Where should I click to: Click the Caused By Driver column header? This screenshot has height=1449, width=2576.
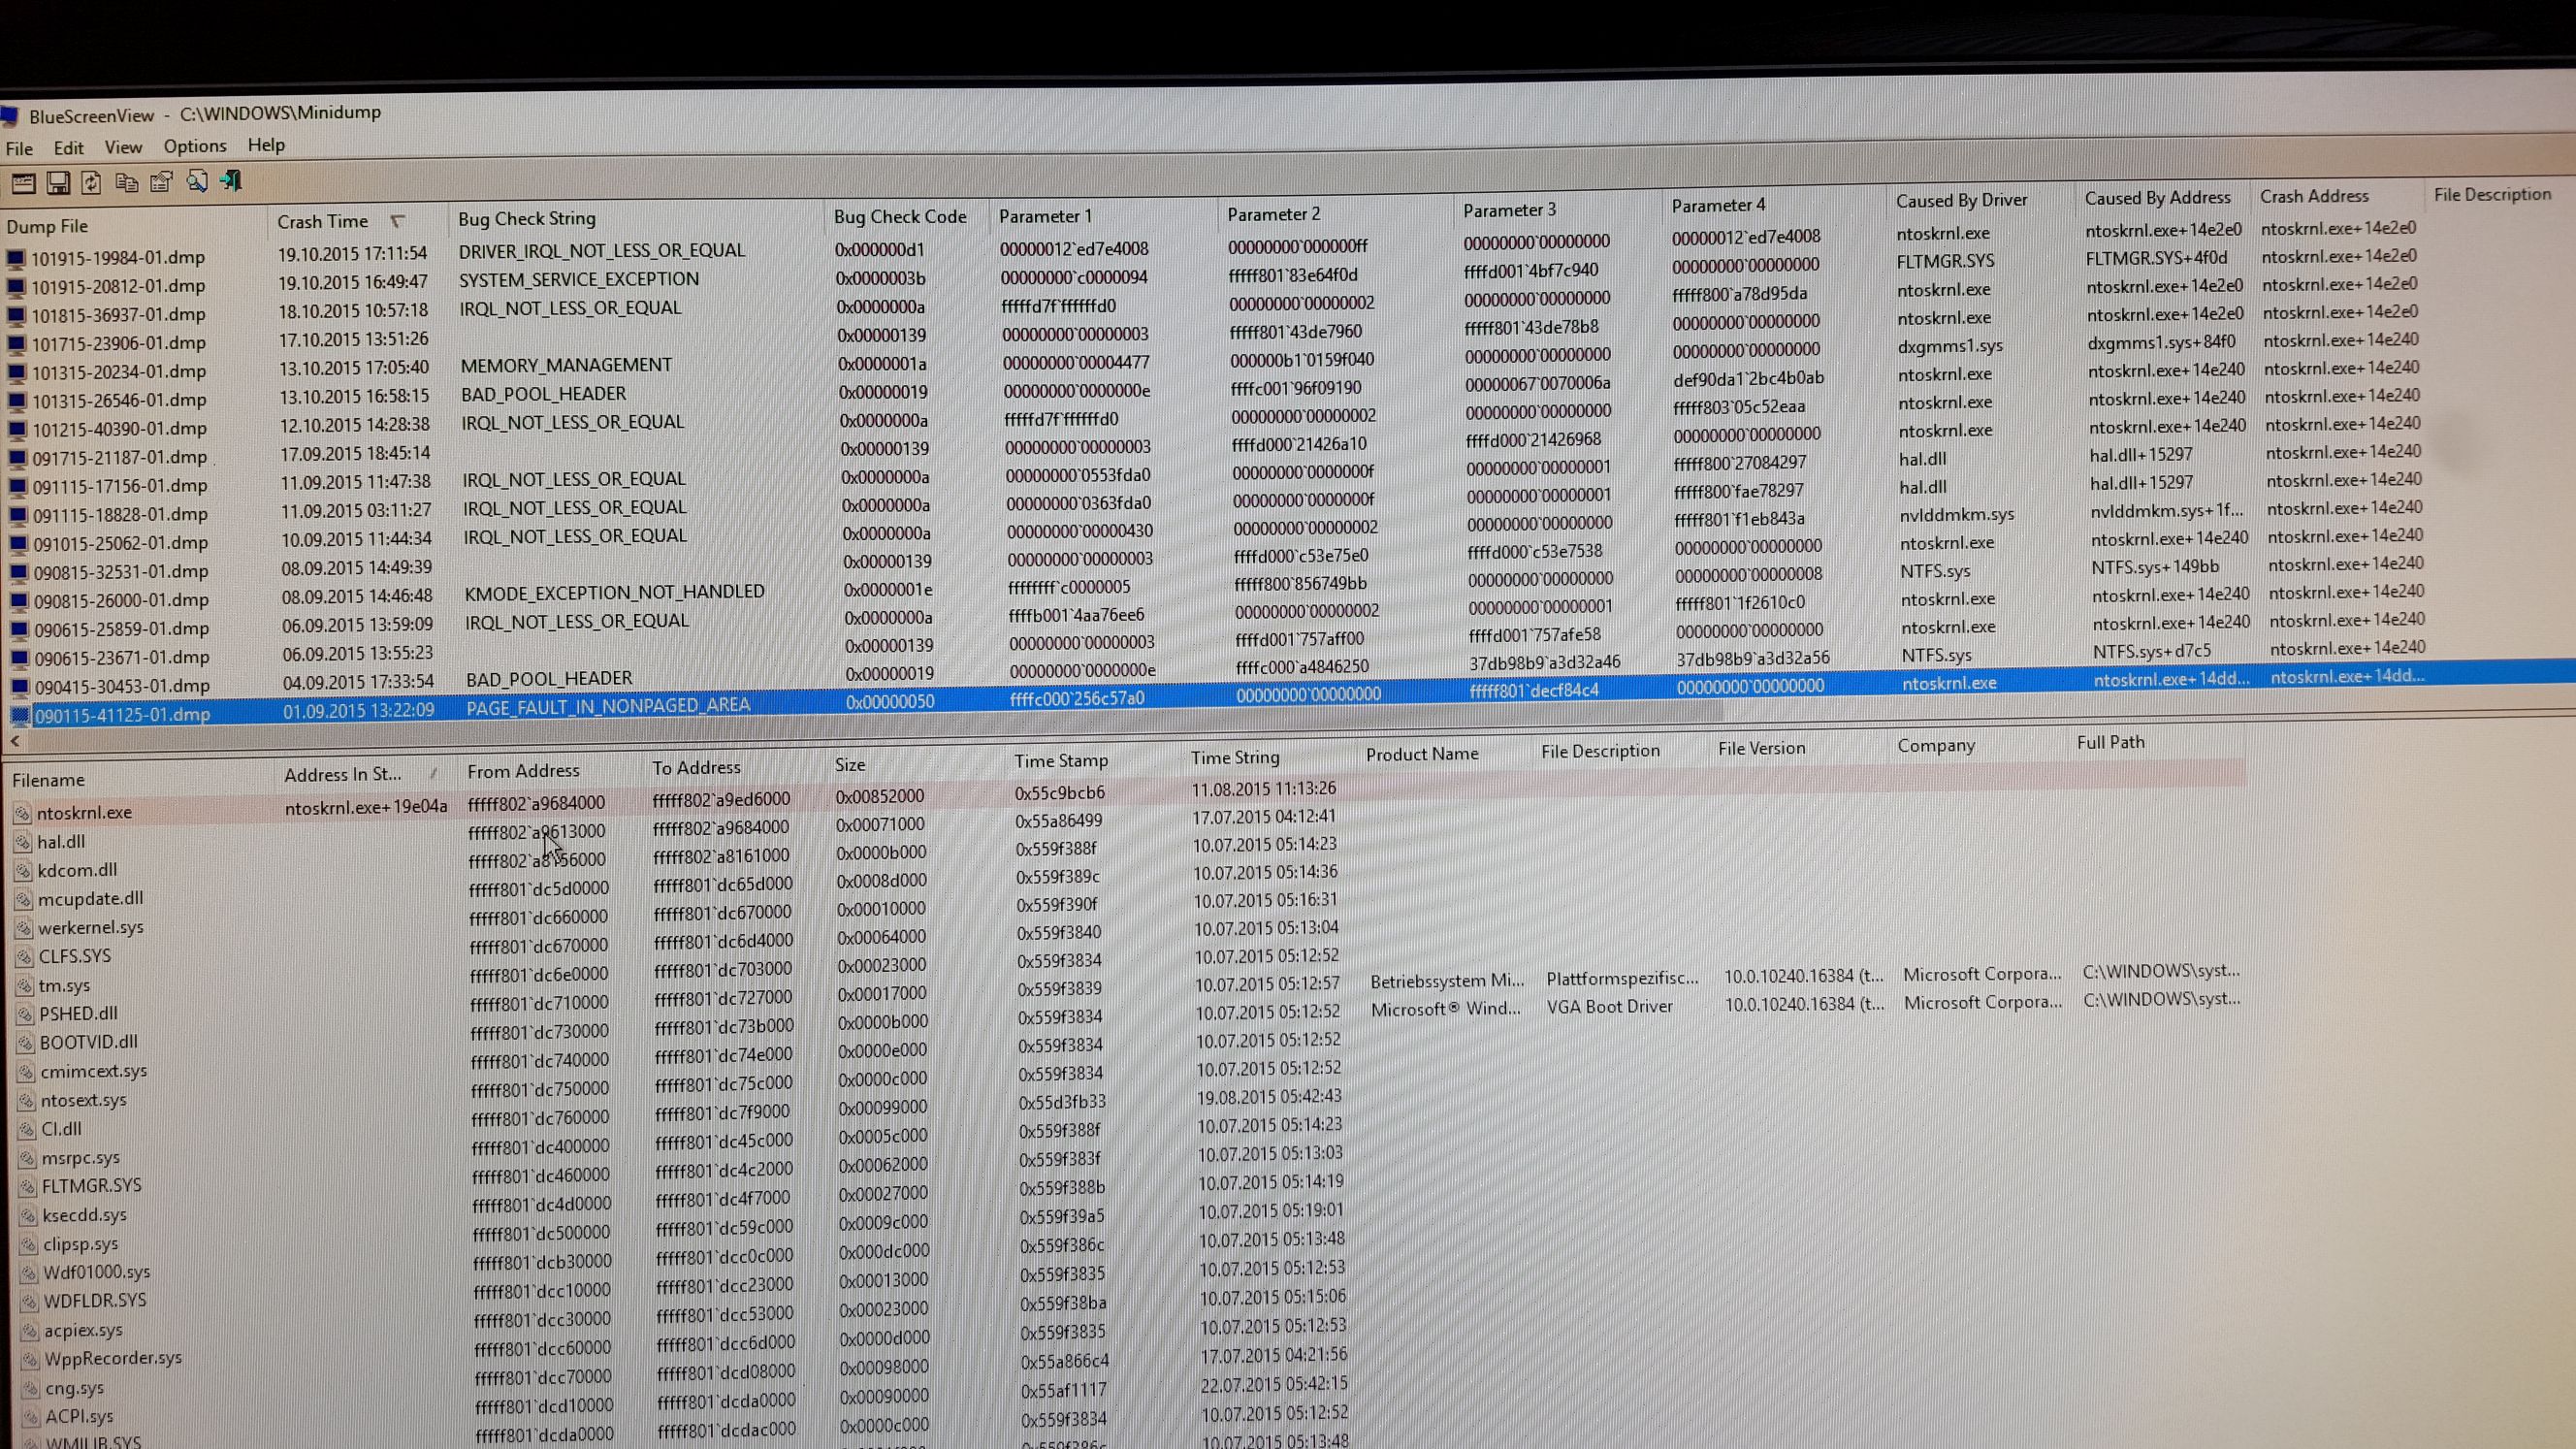point(1961,200)
